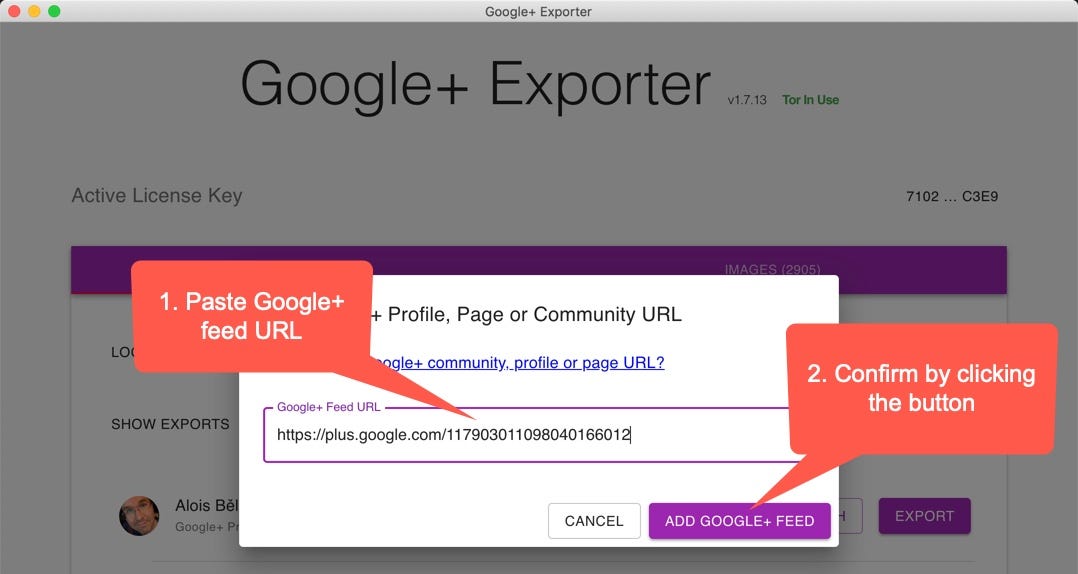Open the community, profile or page URL help link
The height and width of the screenshot is (574, 1078).
(519, 362)
